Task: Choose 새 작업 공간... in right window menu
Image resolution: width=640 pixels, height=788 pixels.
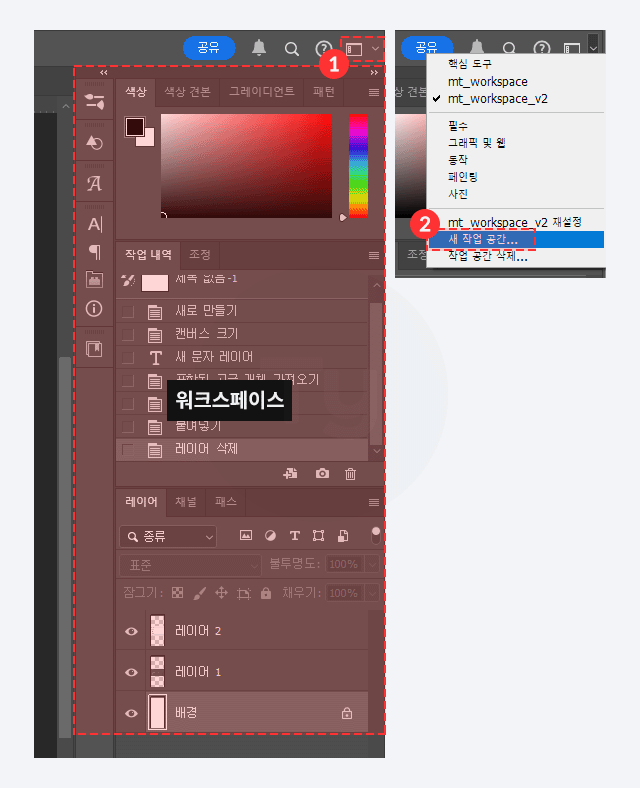Action: click(x=515, y=240)
